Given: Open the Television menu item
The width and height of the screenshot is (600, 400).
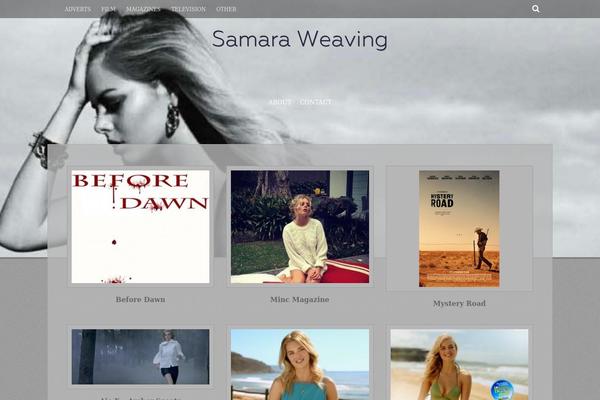Looking at the screenshot, I should (x=188, y=9).
